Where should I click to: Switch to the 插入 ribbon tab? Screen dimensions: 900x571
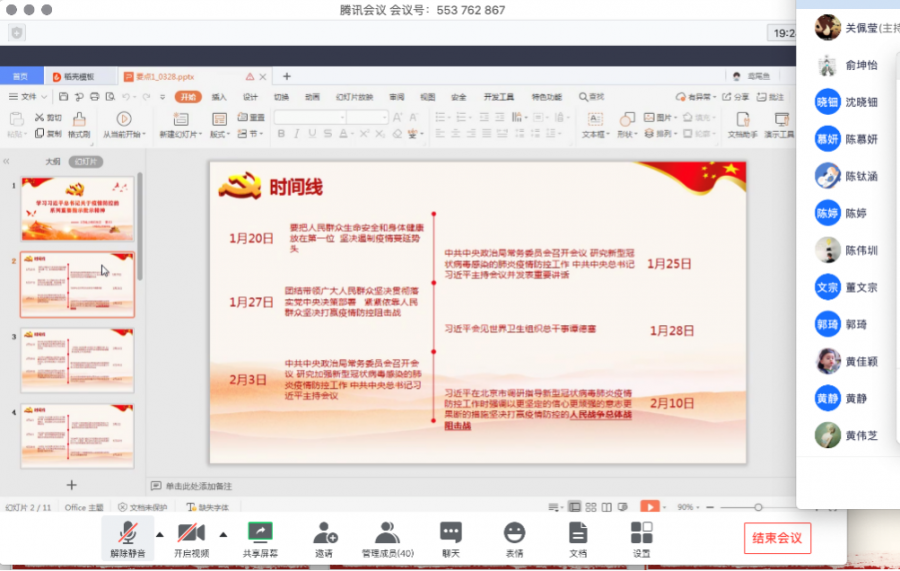[219, 97]
